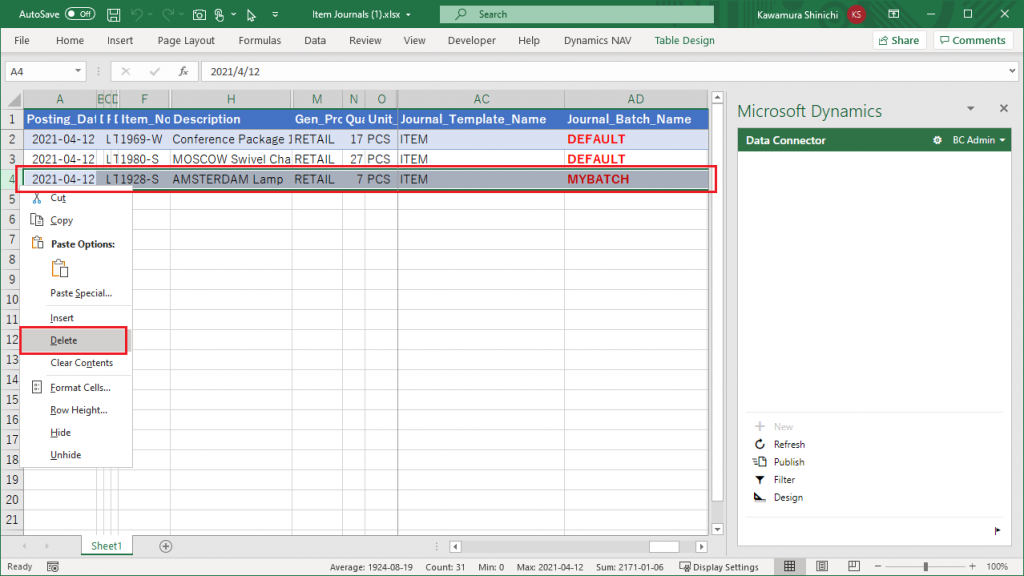Choose Clear Contents in the context menu
Screen dimensions: 1024x576
(82, 363)
